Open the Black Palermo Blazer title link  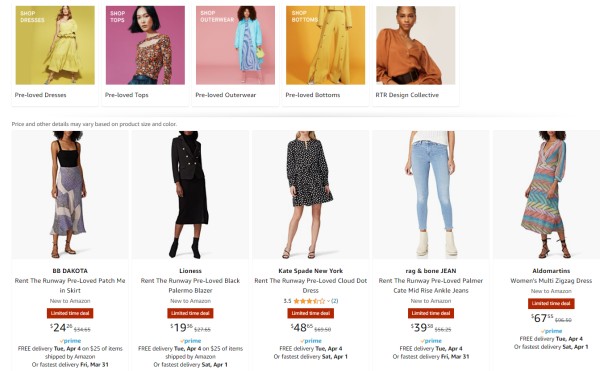point(190,285)
